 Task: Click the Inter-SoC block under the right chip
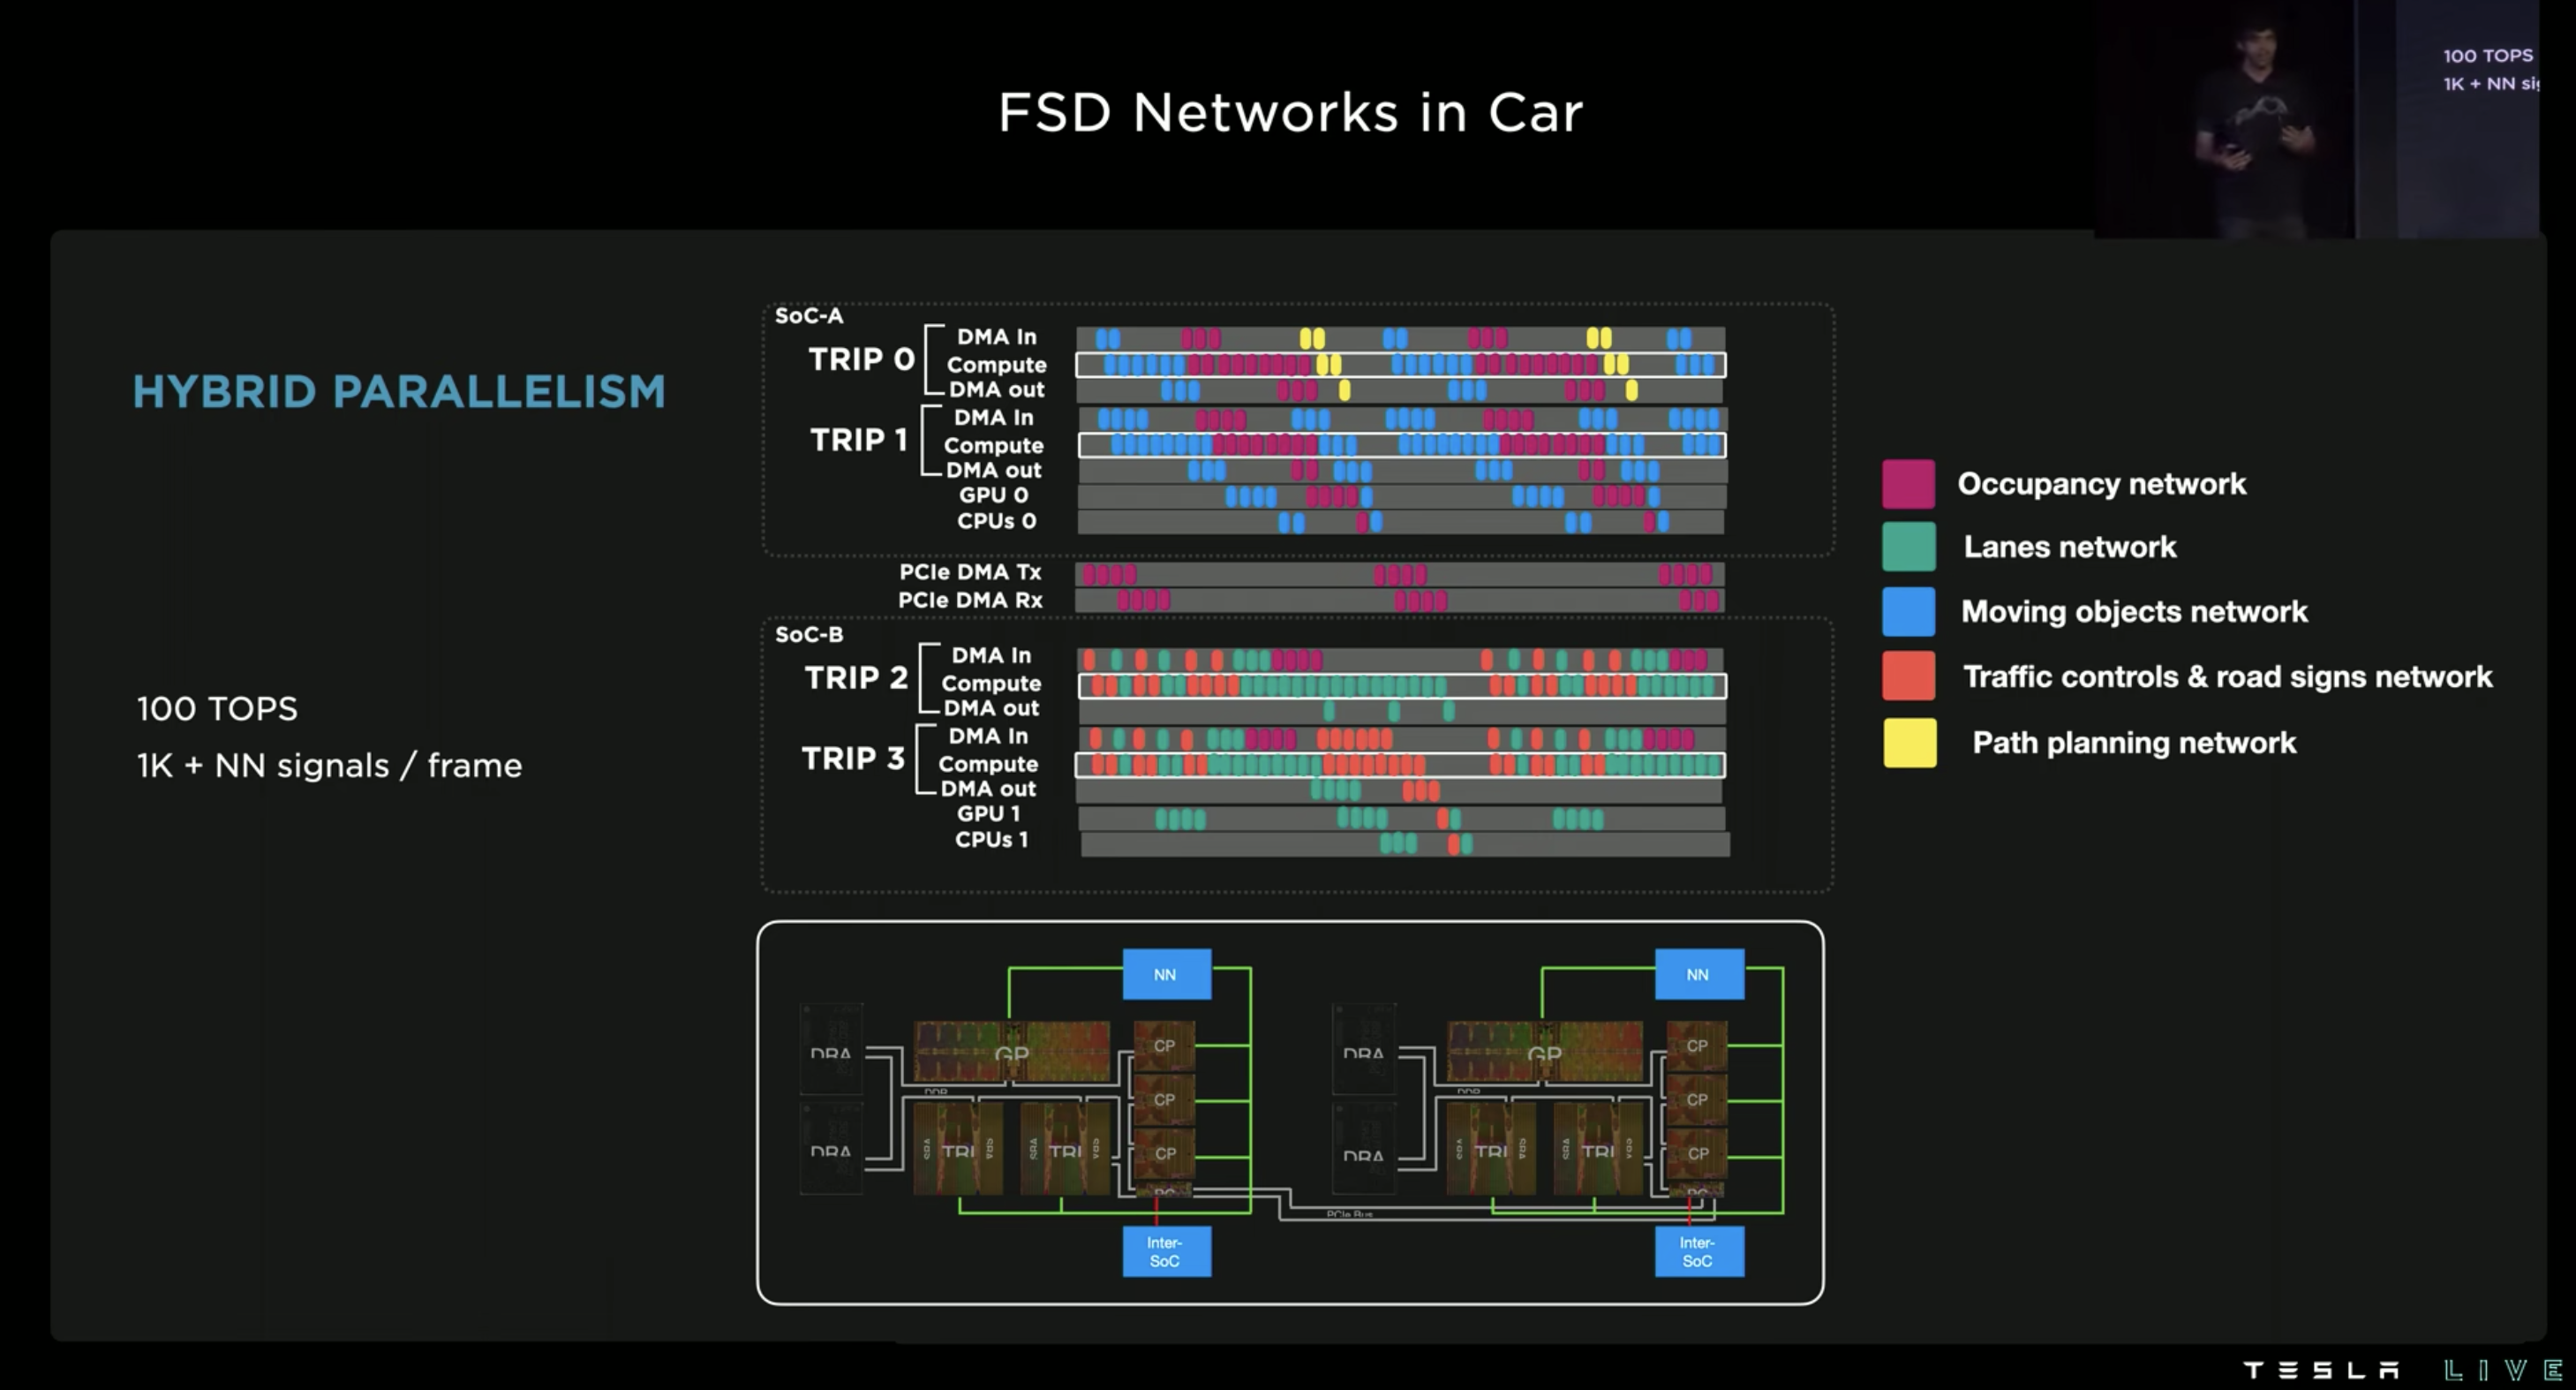(x=1699, y=1251)
